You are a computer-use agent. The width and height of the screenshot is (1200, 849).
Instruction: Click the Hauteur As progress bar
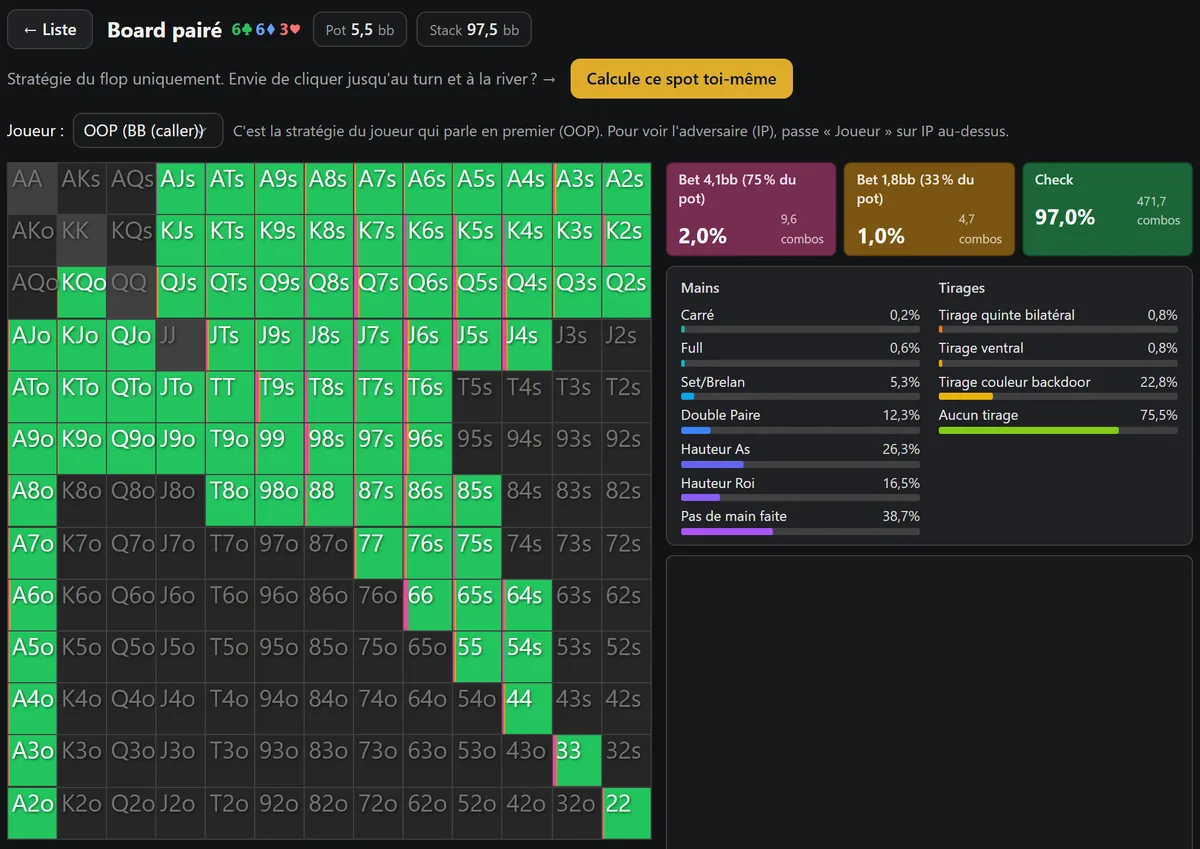800,464
